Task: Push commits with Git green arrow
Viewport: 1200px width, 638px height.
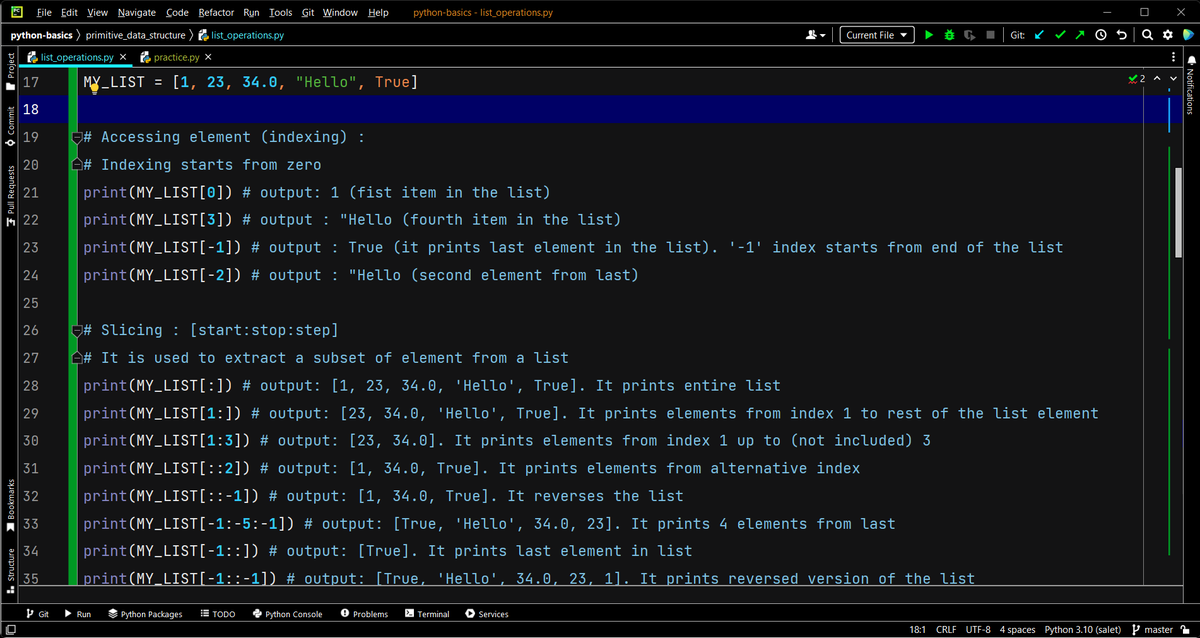Action: 1080,35
